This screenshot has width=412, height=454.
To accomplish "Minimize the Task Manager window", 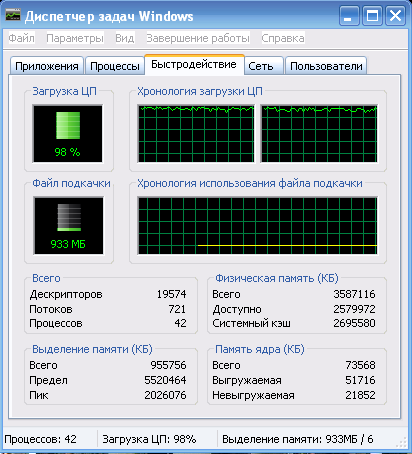I will click(349, 16).
